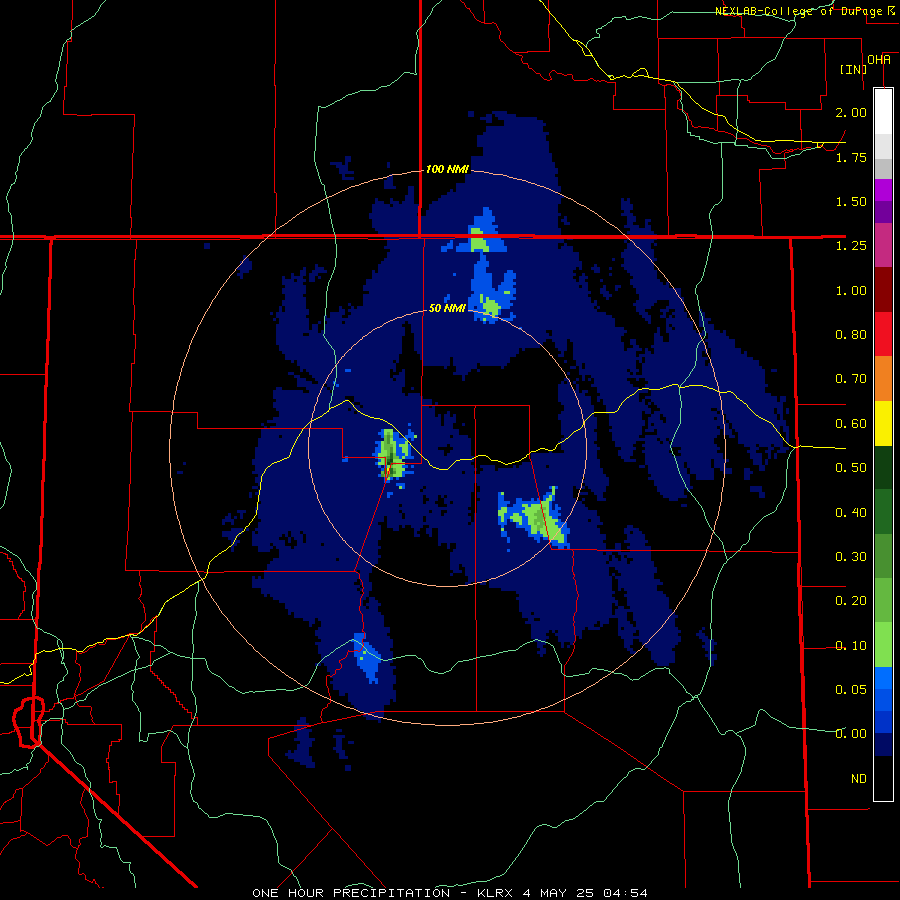Select the 0.05 legend value
This screenshot has height=900, width=900.
point(851,689)
